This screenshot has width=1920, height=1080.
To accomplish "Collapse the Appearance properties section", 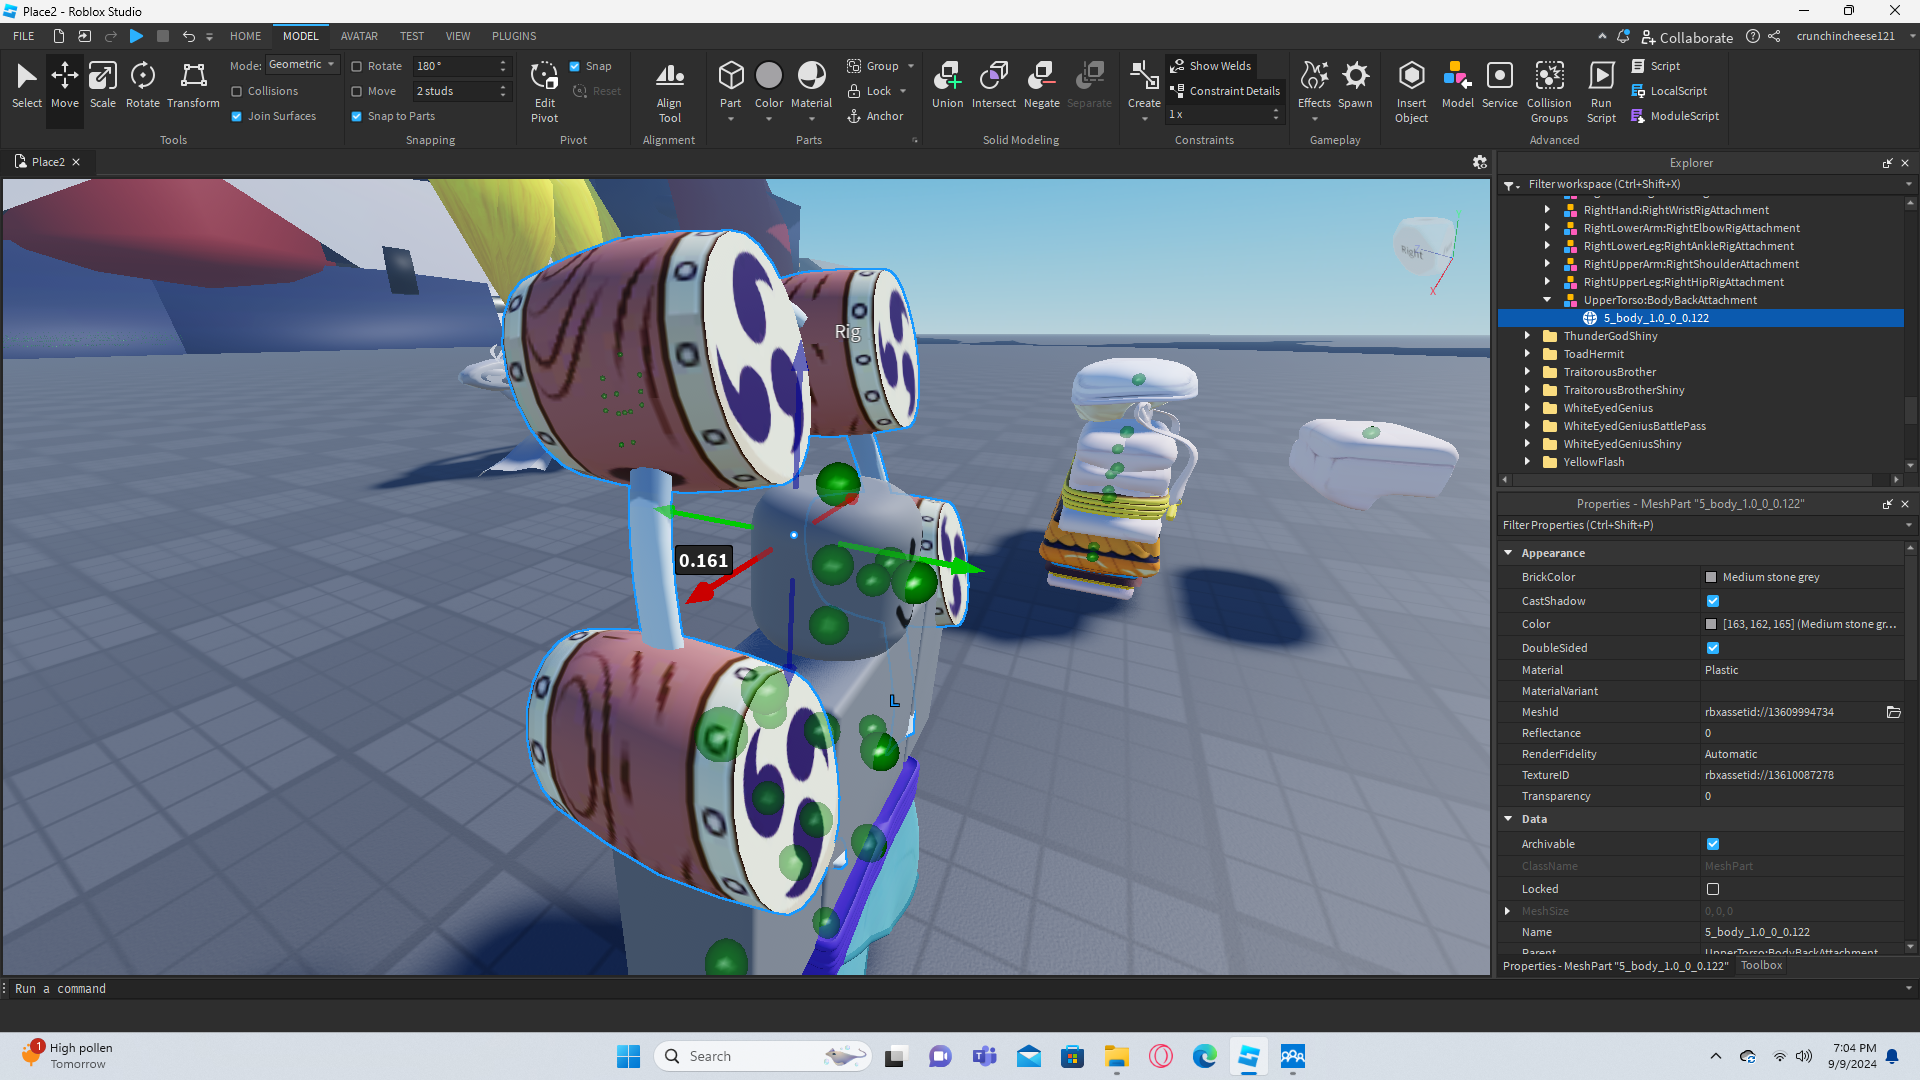I will coord(1508,553).
